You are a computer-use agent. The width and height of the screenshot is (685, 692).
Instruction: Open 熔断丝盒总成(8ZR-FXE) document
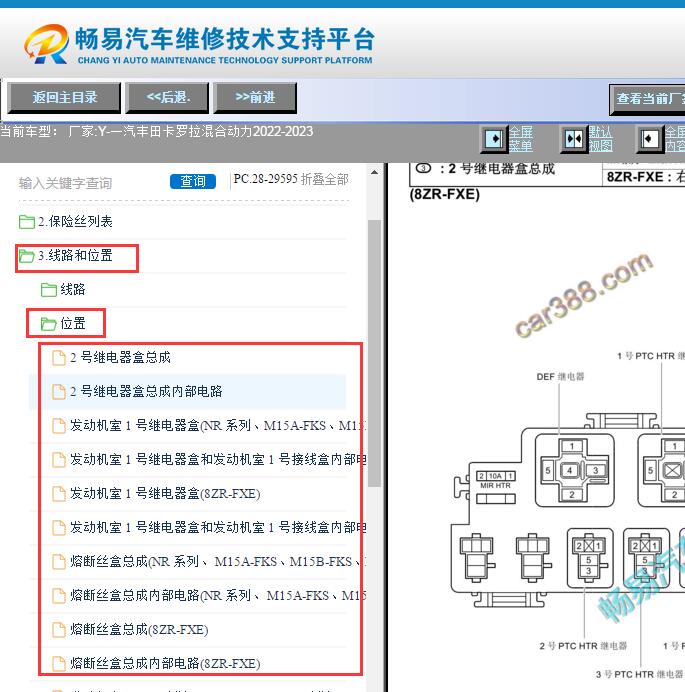point(139,629)
